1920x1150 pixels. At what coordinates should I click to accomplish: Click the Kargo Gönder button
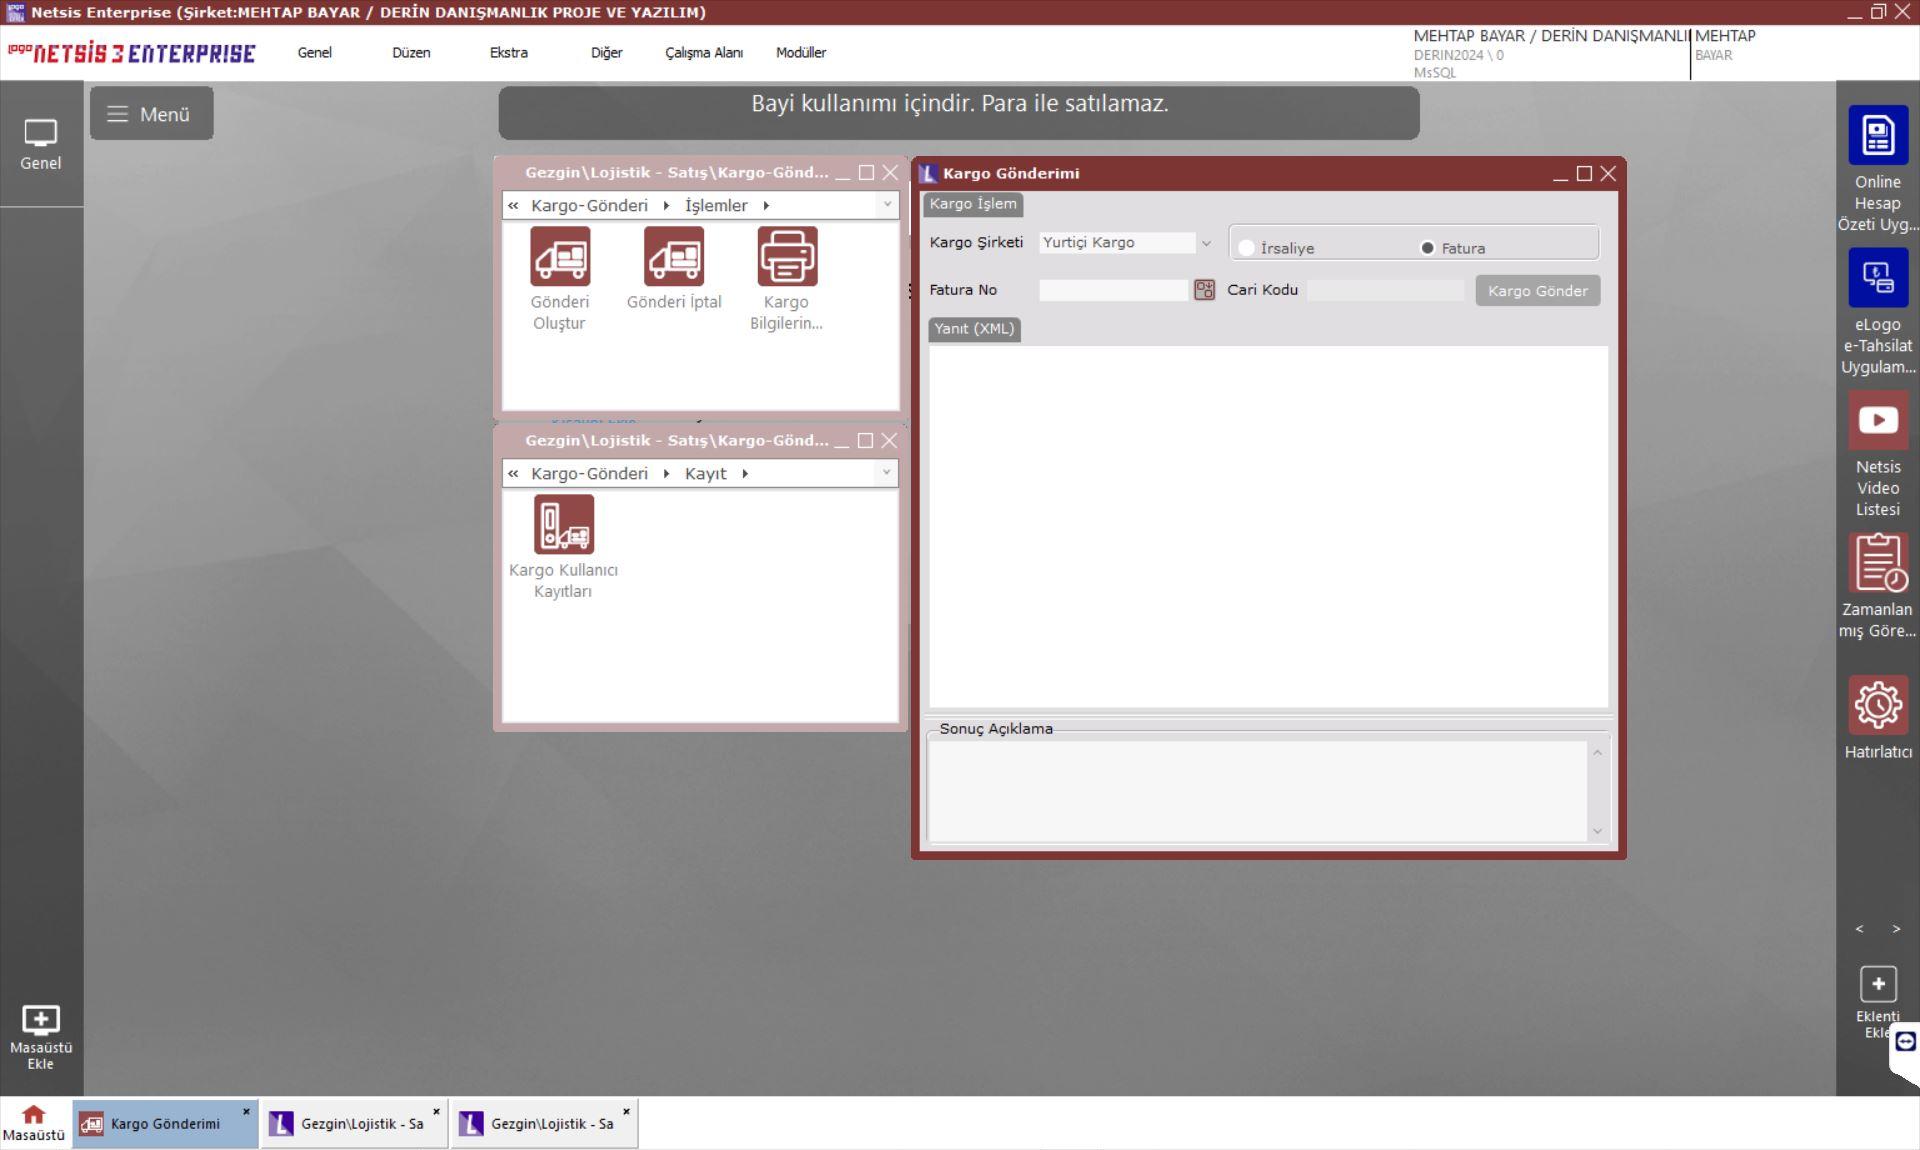[x=1538, y=291]
